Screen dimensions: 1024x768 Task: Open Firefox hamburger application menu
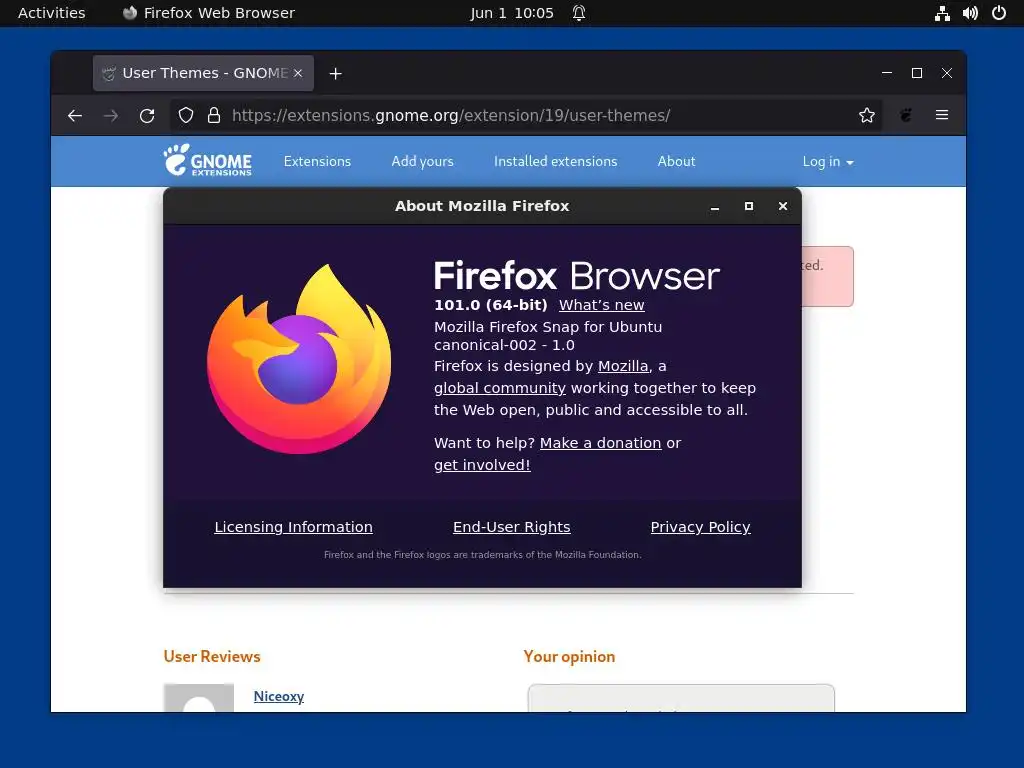[942, 115]
